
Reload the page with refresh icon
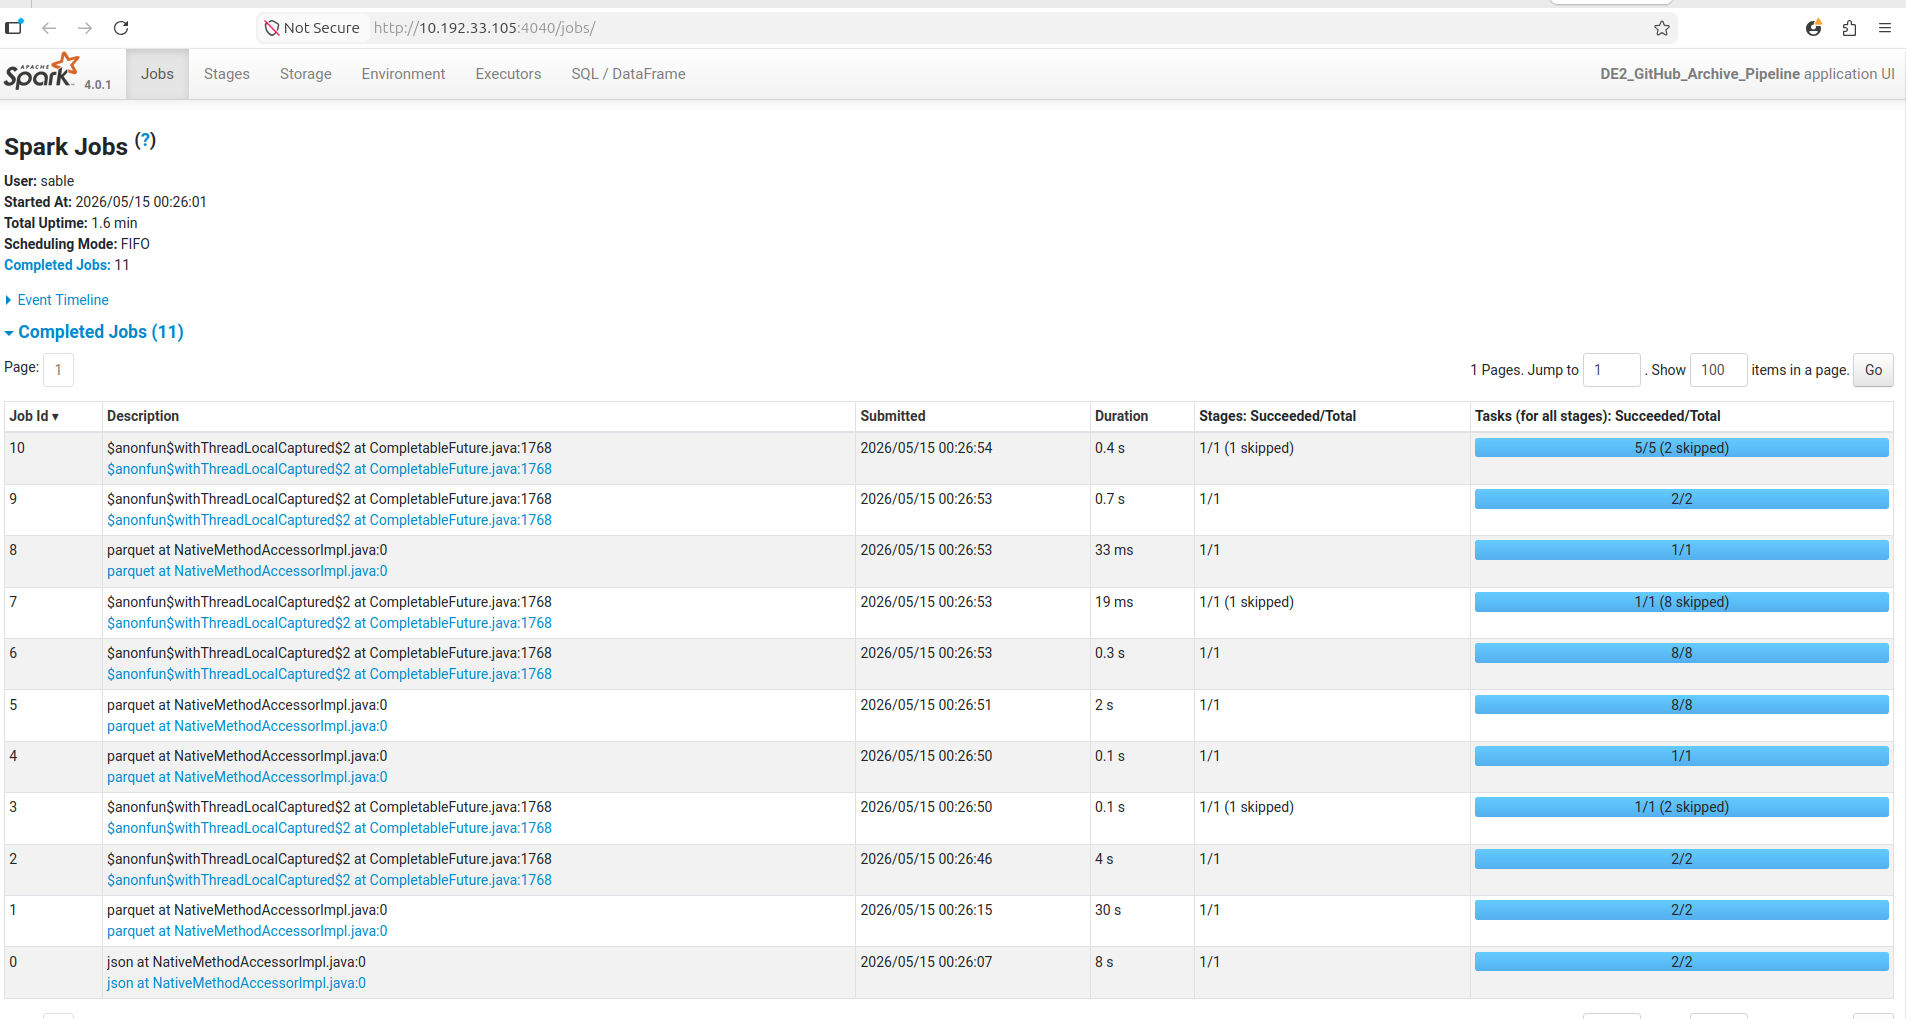point(121,28)
